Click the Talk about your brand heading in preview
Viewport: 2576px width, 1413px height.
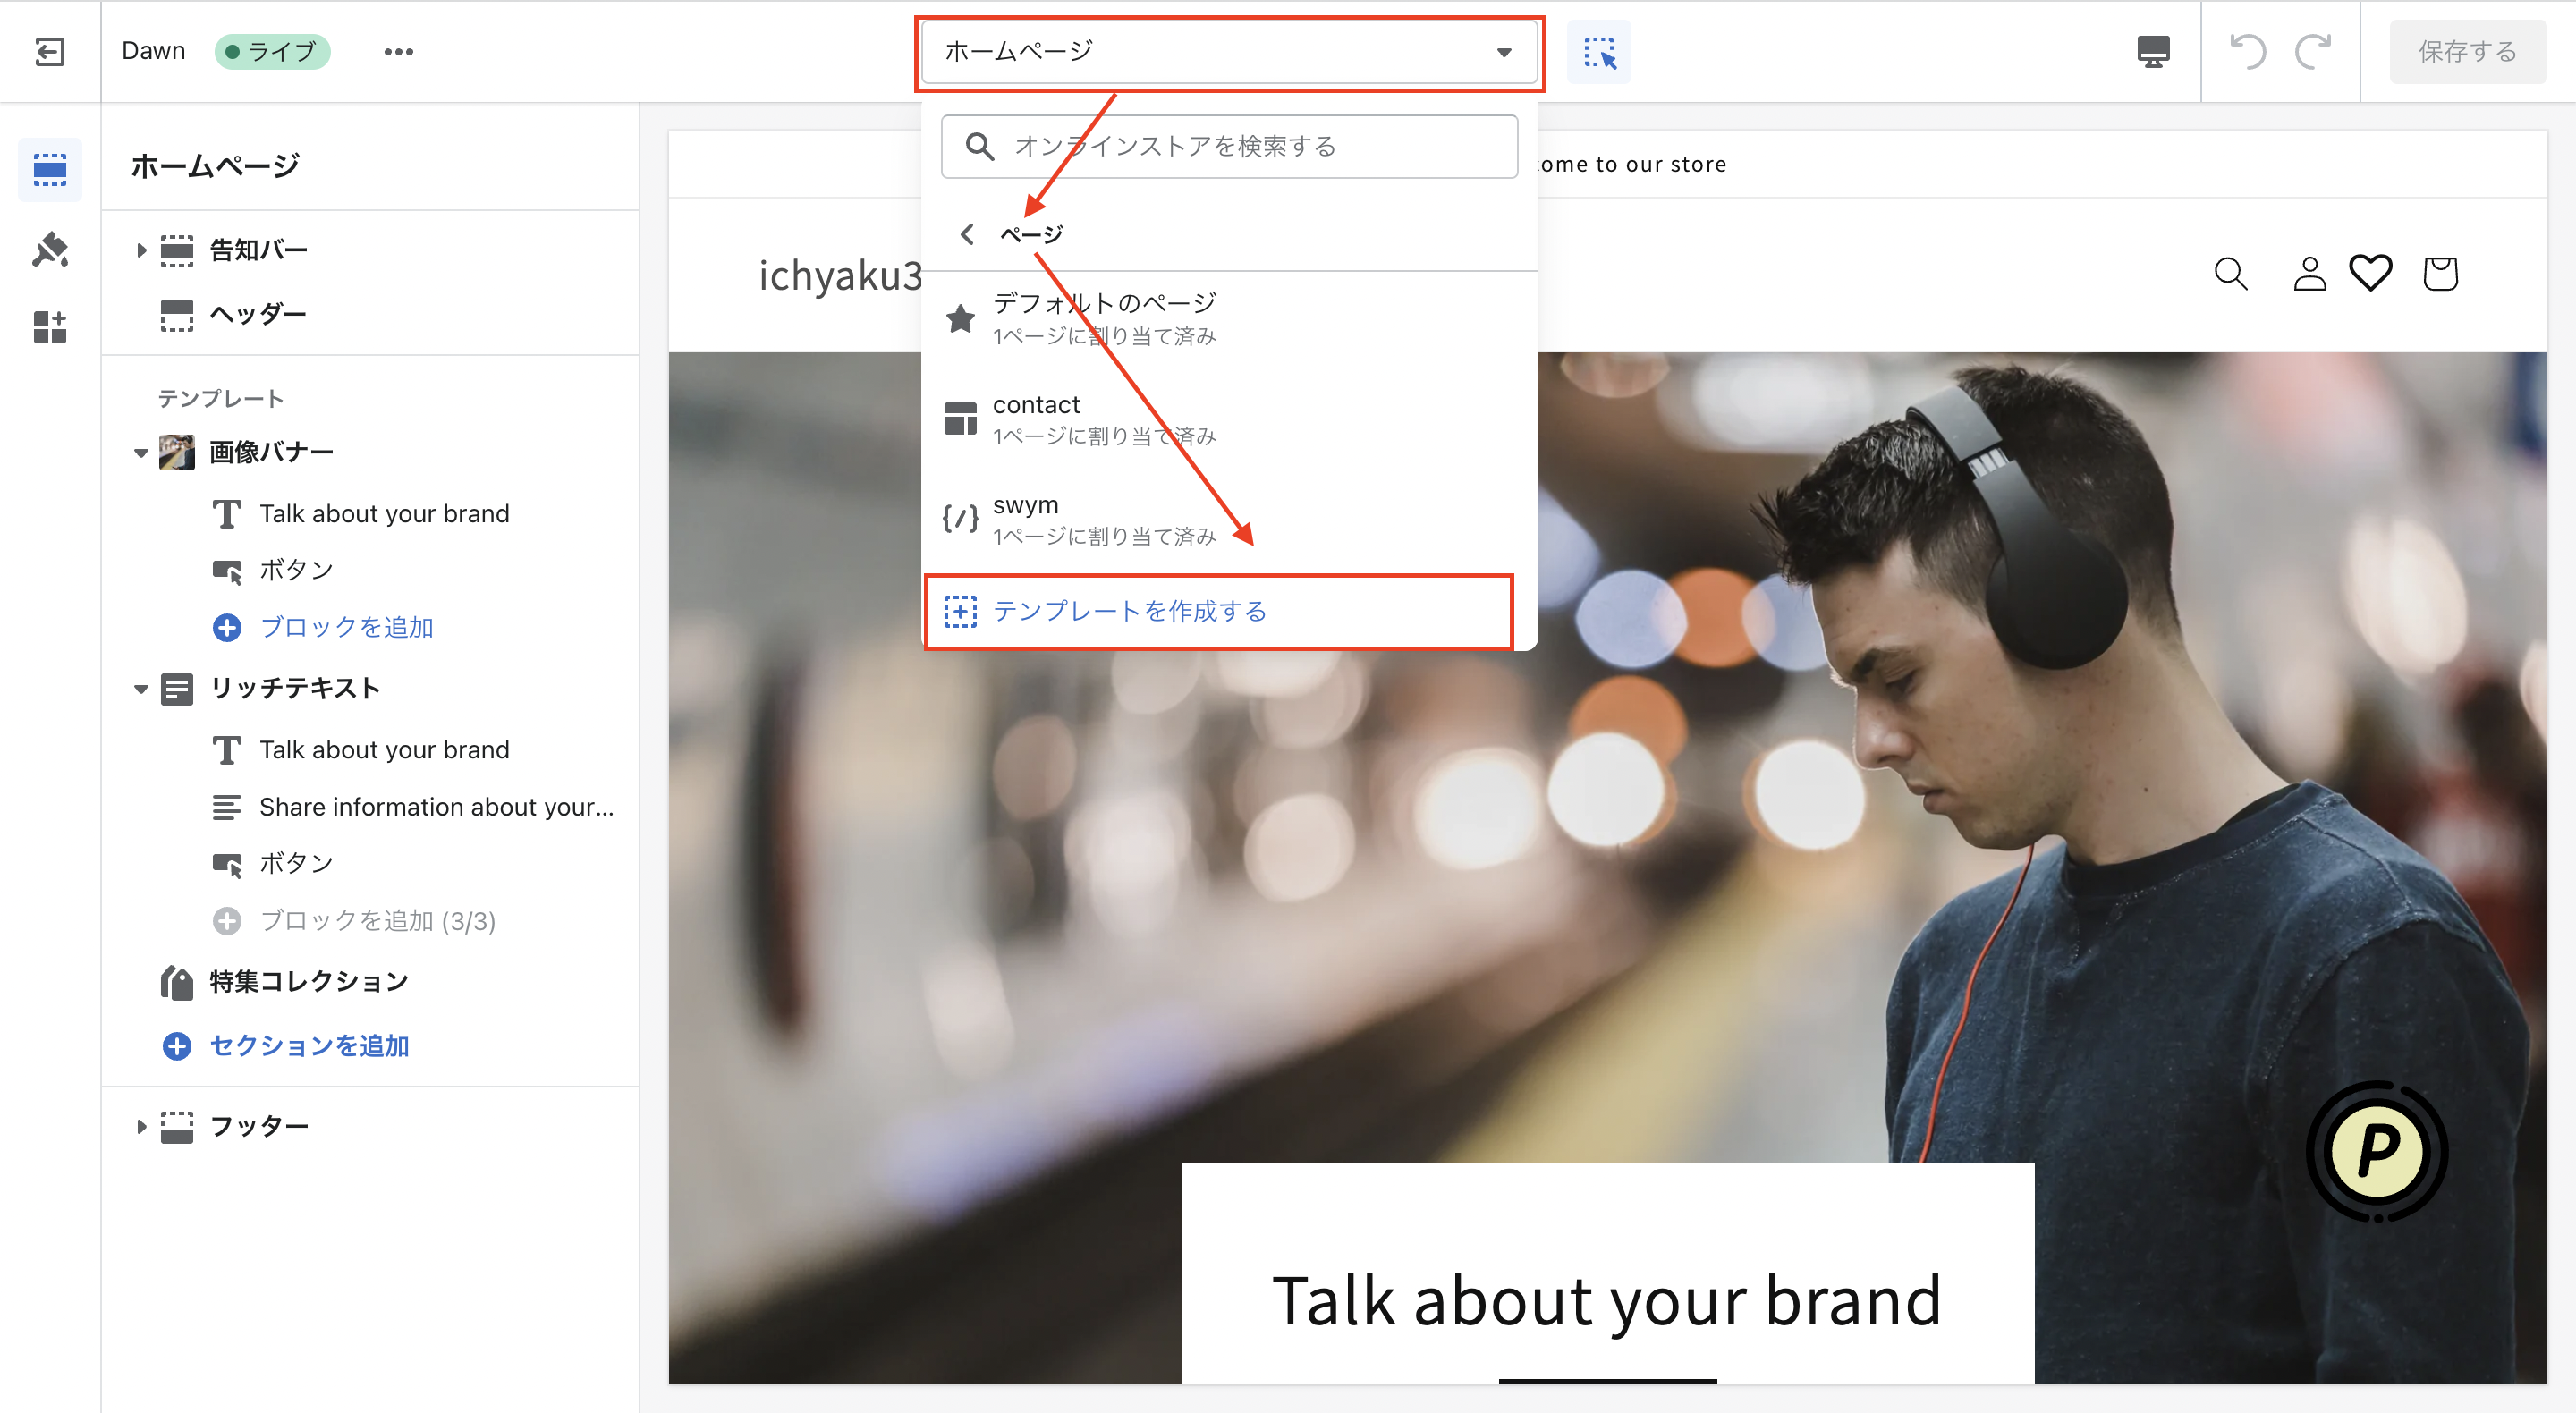(x=1607, y=1301)
